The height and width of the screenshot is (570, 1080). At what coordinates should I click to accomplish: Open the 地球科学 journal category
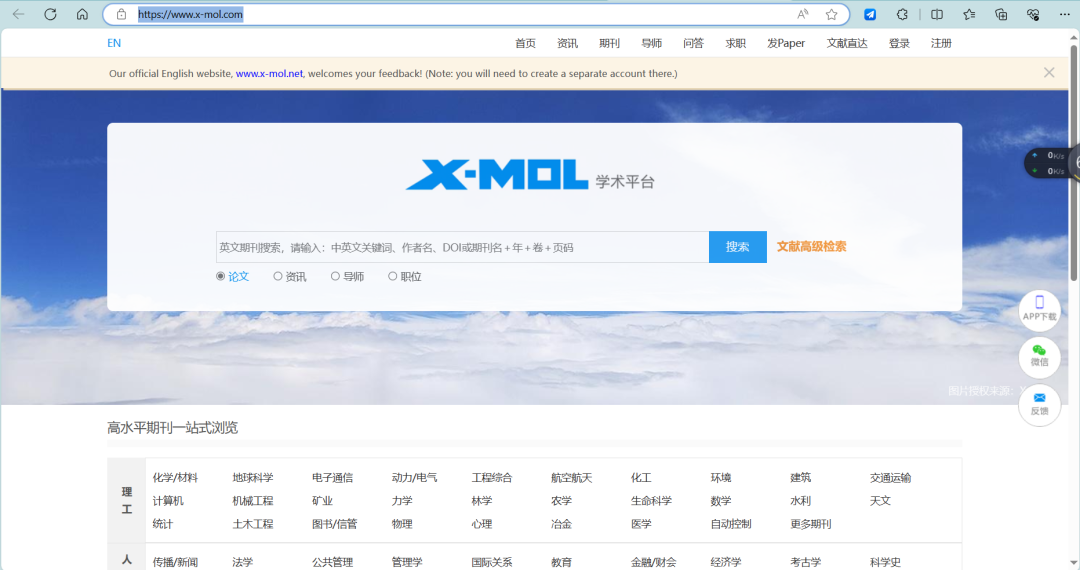coord(253,478)
